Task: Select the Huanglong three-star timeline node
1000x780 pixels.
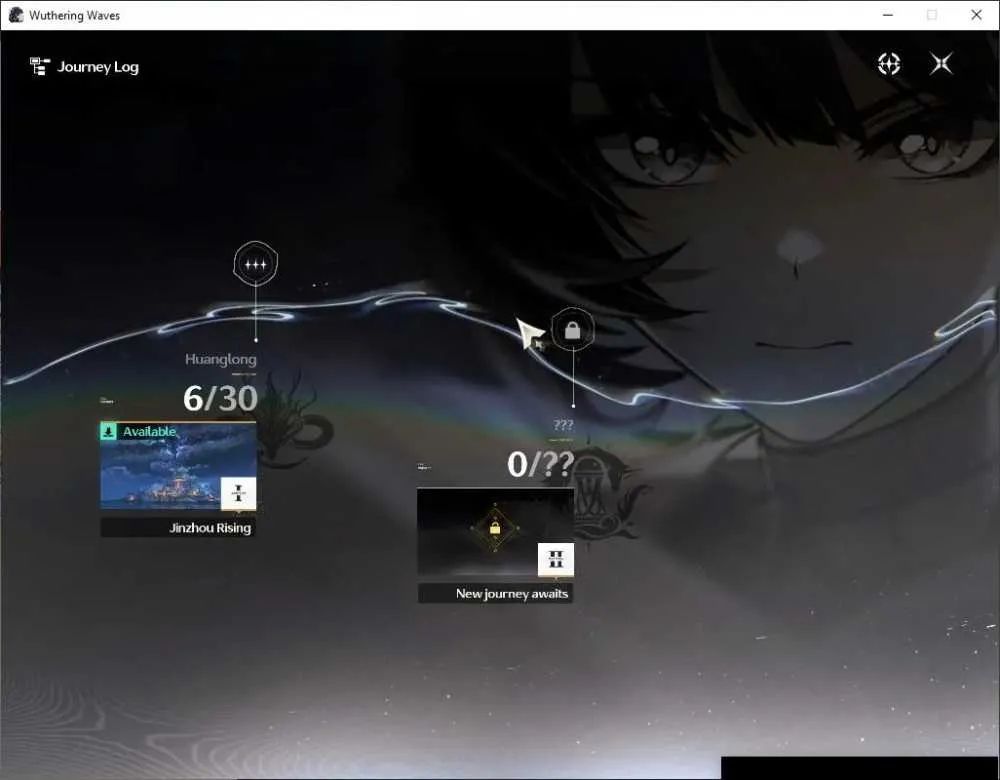Action: (256, 263)
